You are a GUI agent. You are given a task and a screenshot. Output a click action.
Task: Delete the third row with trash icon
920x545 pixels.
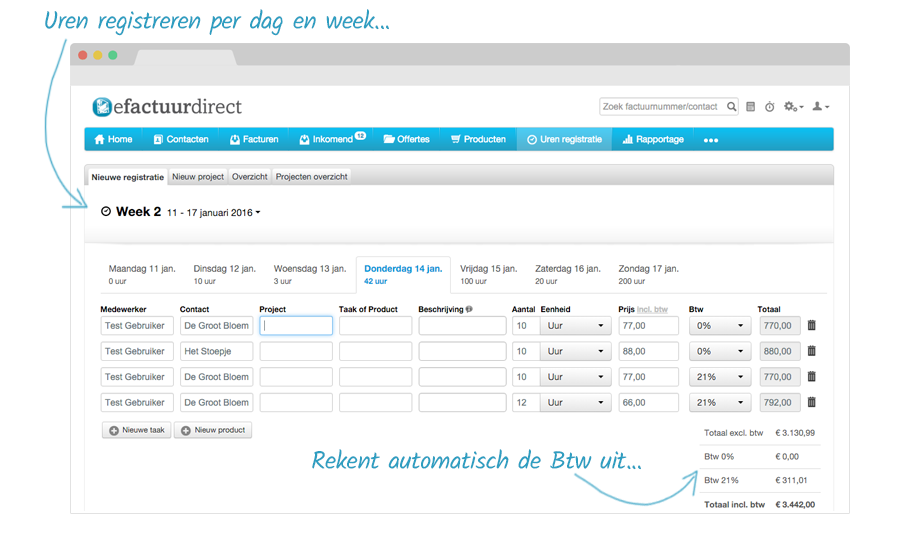click(811, 377)
